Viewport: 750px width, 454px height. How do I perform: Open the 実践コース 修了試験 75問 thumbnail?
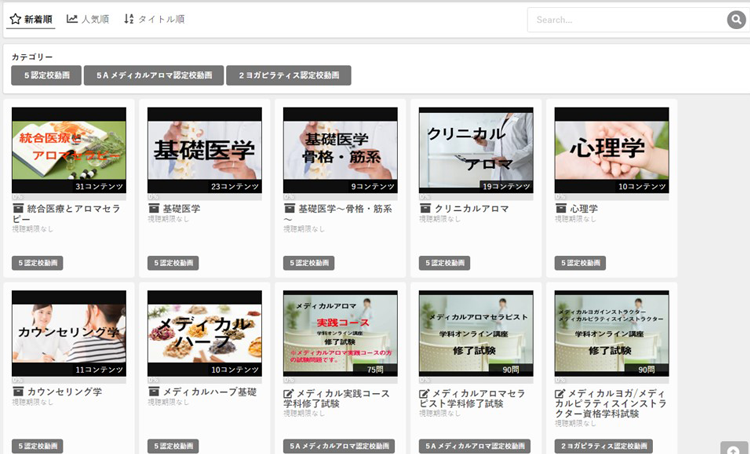340,333
